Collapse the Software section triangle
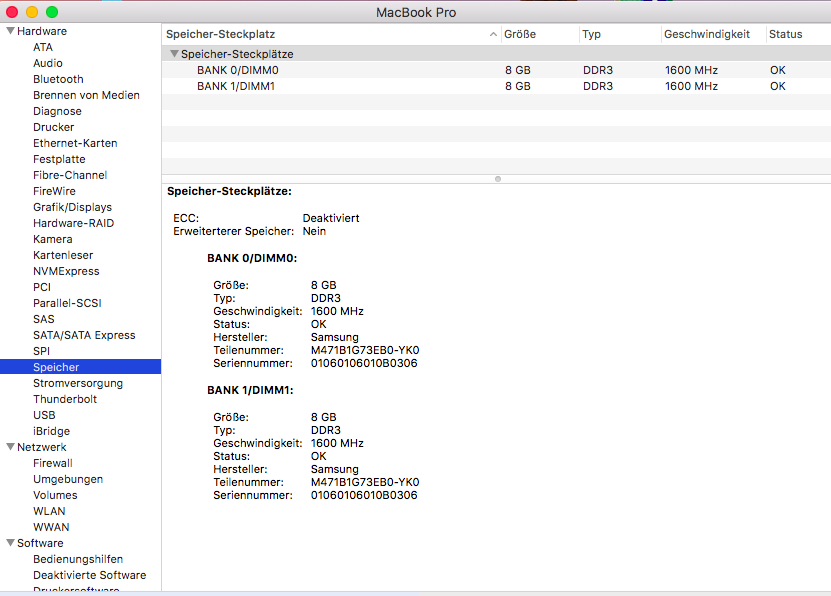The width and height of the screenshot is (831, 596). point(10,543)
